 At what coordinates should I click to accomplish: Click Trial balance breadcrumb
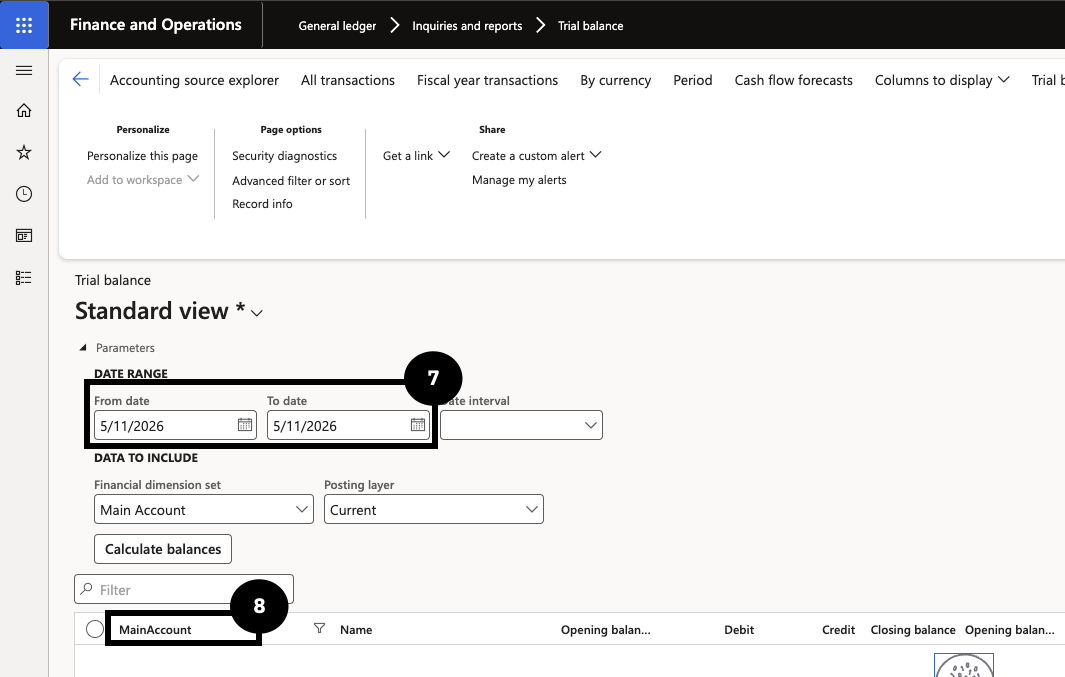pos(591,26)
